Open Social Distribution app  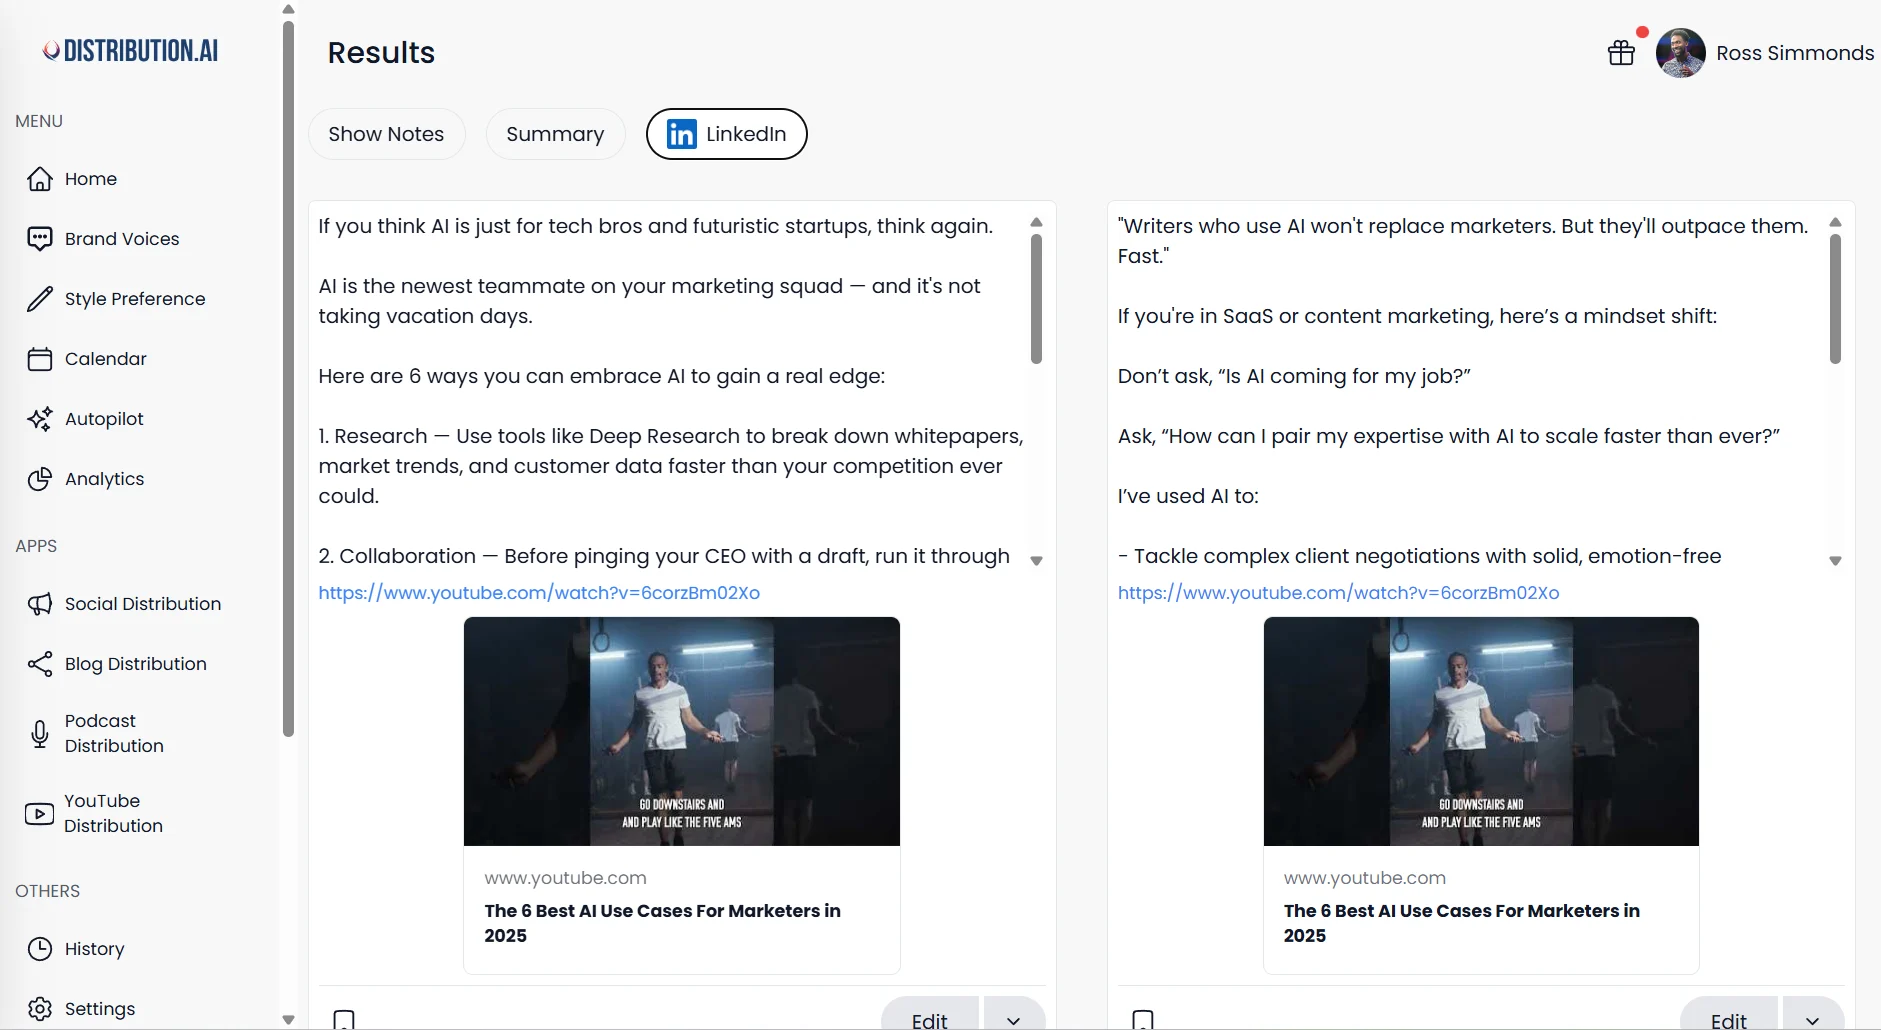[x=142, y=603]
